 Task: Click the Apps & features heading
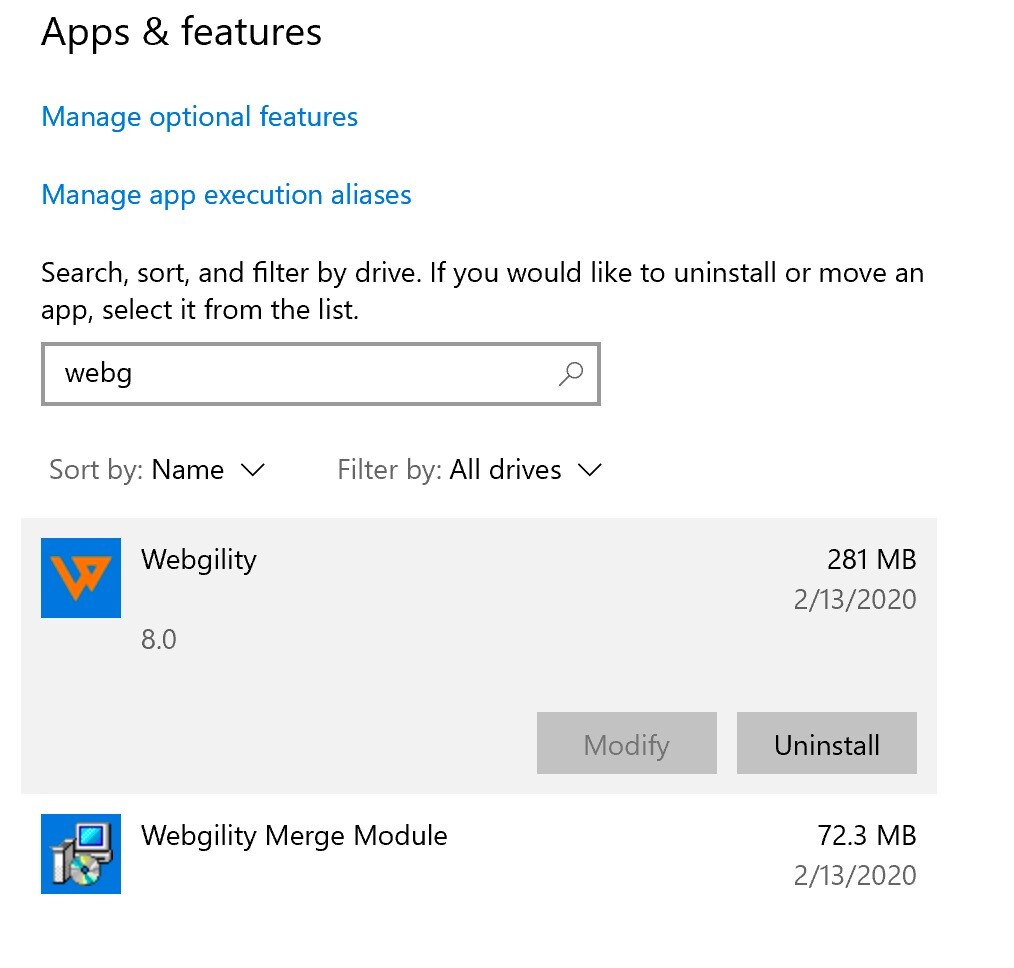coord(181,32)
